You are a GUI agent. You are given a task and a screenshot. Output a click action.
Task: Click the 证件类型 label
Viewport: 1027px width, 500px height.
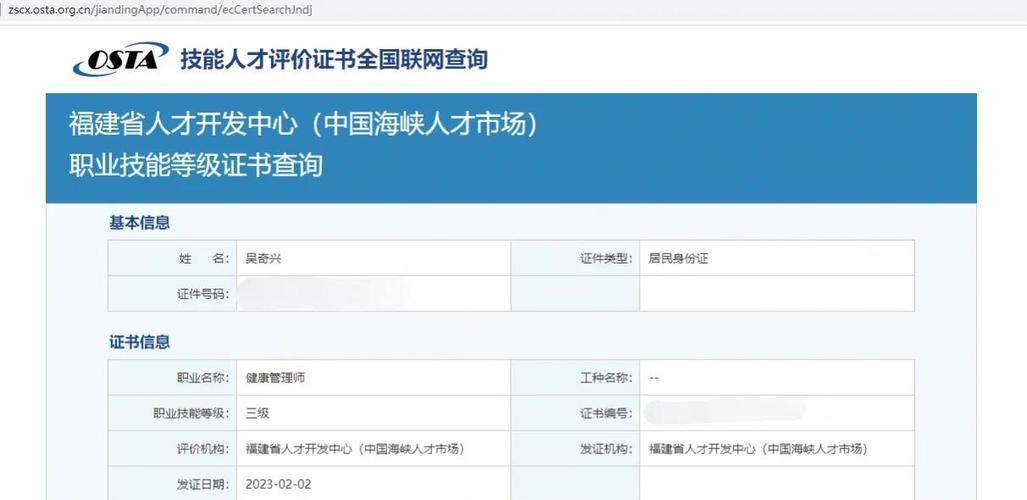tap(607, 258)
